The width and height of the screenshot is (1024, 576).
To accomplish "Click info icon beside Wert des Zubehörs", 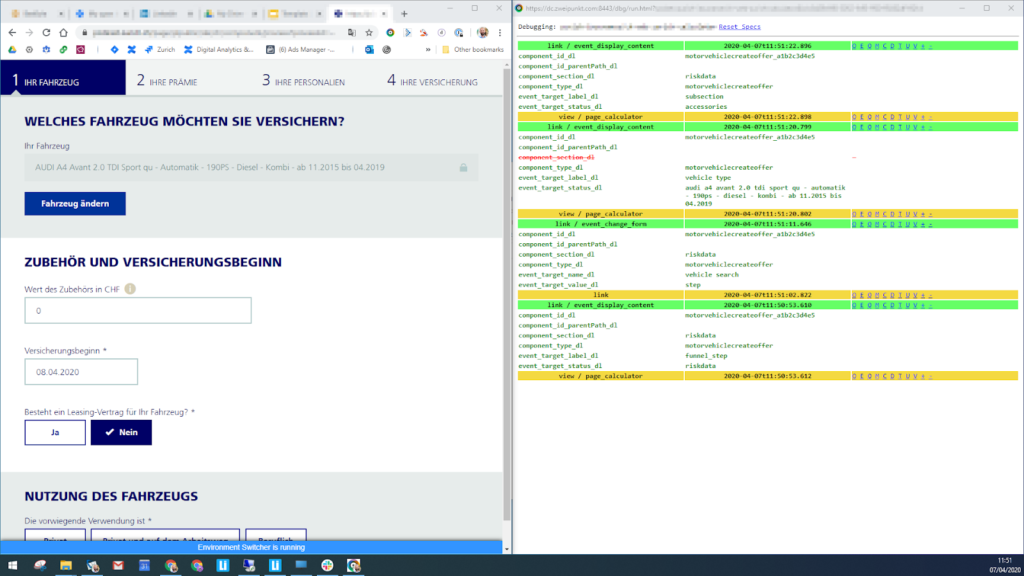I will [130, 289].
